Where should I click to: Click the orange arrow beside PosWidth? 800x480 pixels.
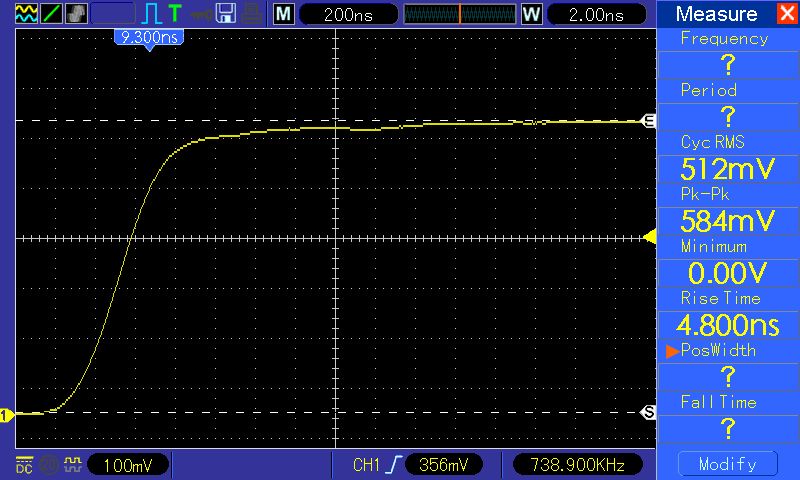(x=672, y=351)
